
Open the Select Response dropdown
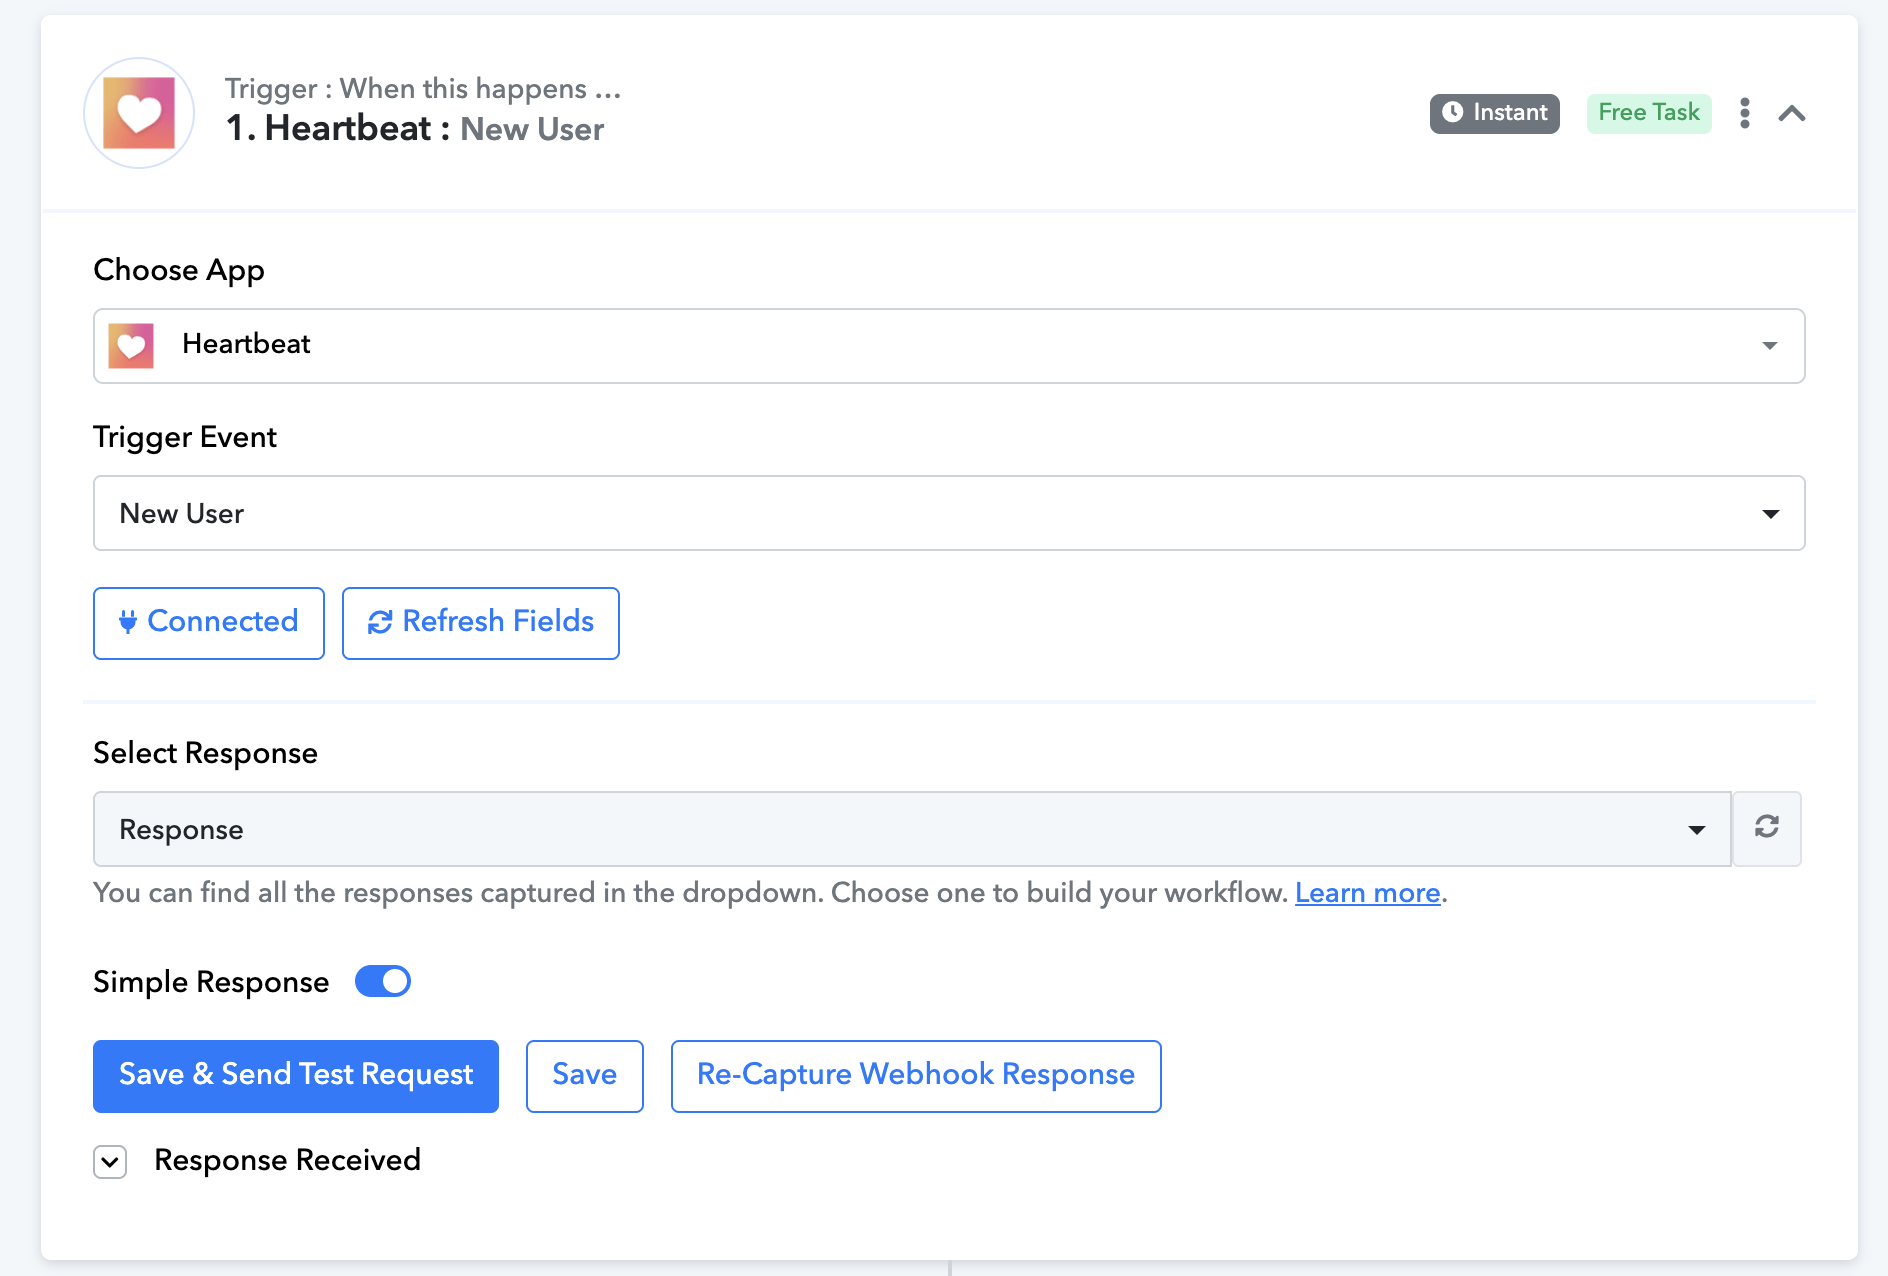click(912, 829)
